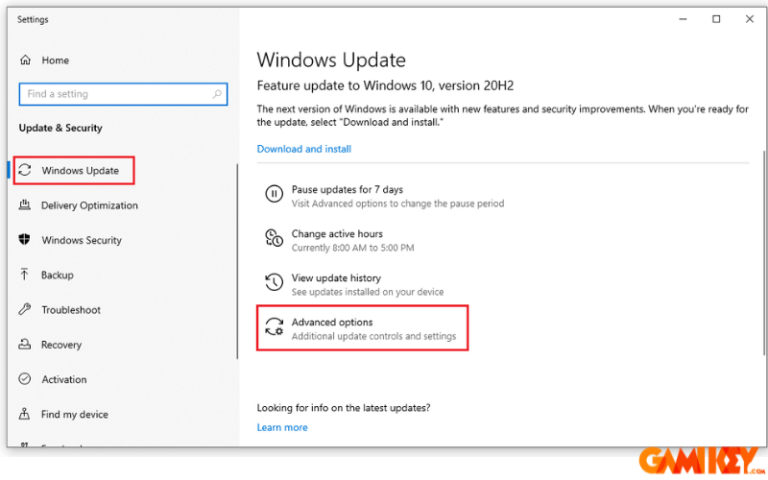This screenshot has width=768, height=480.
Task: Click the pause circle icon
Action: point(274,194)
